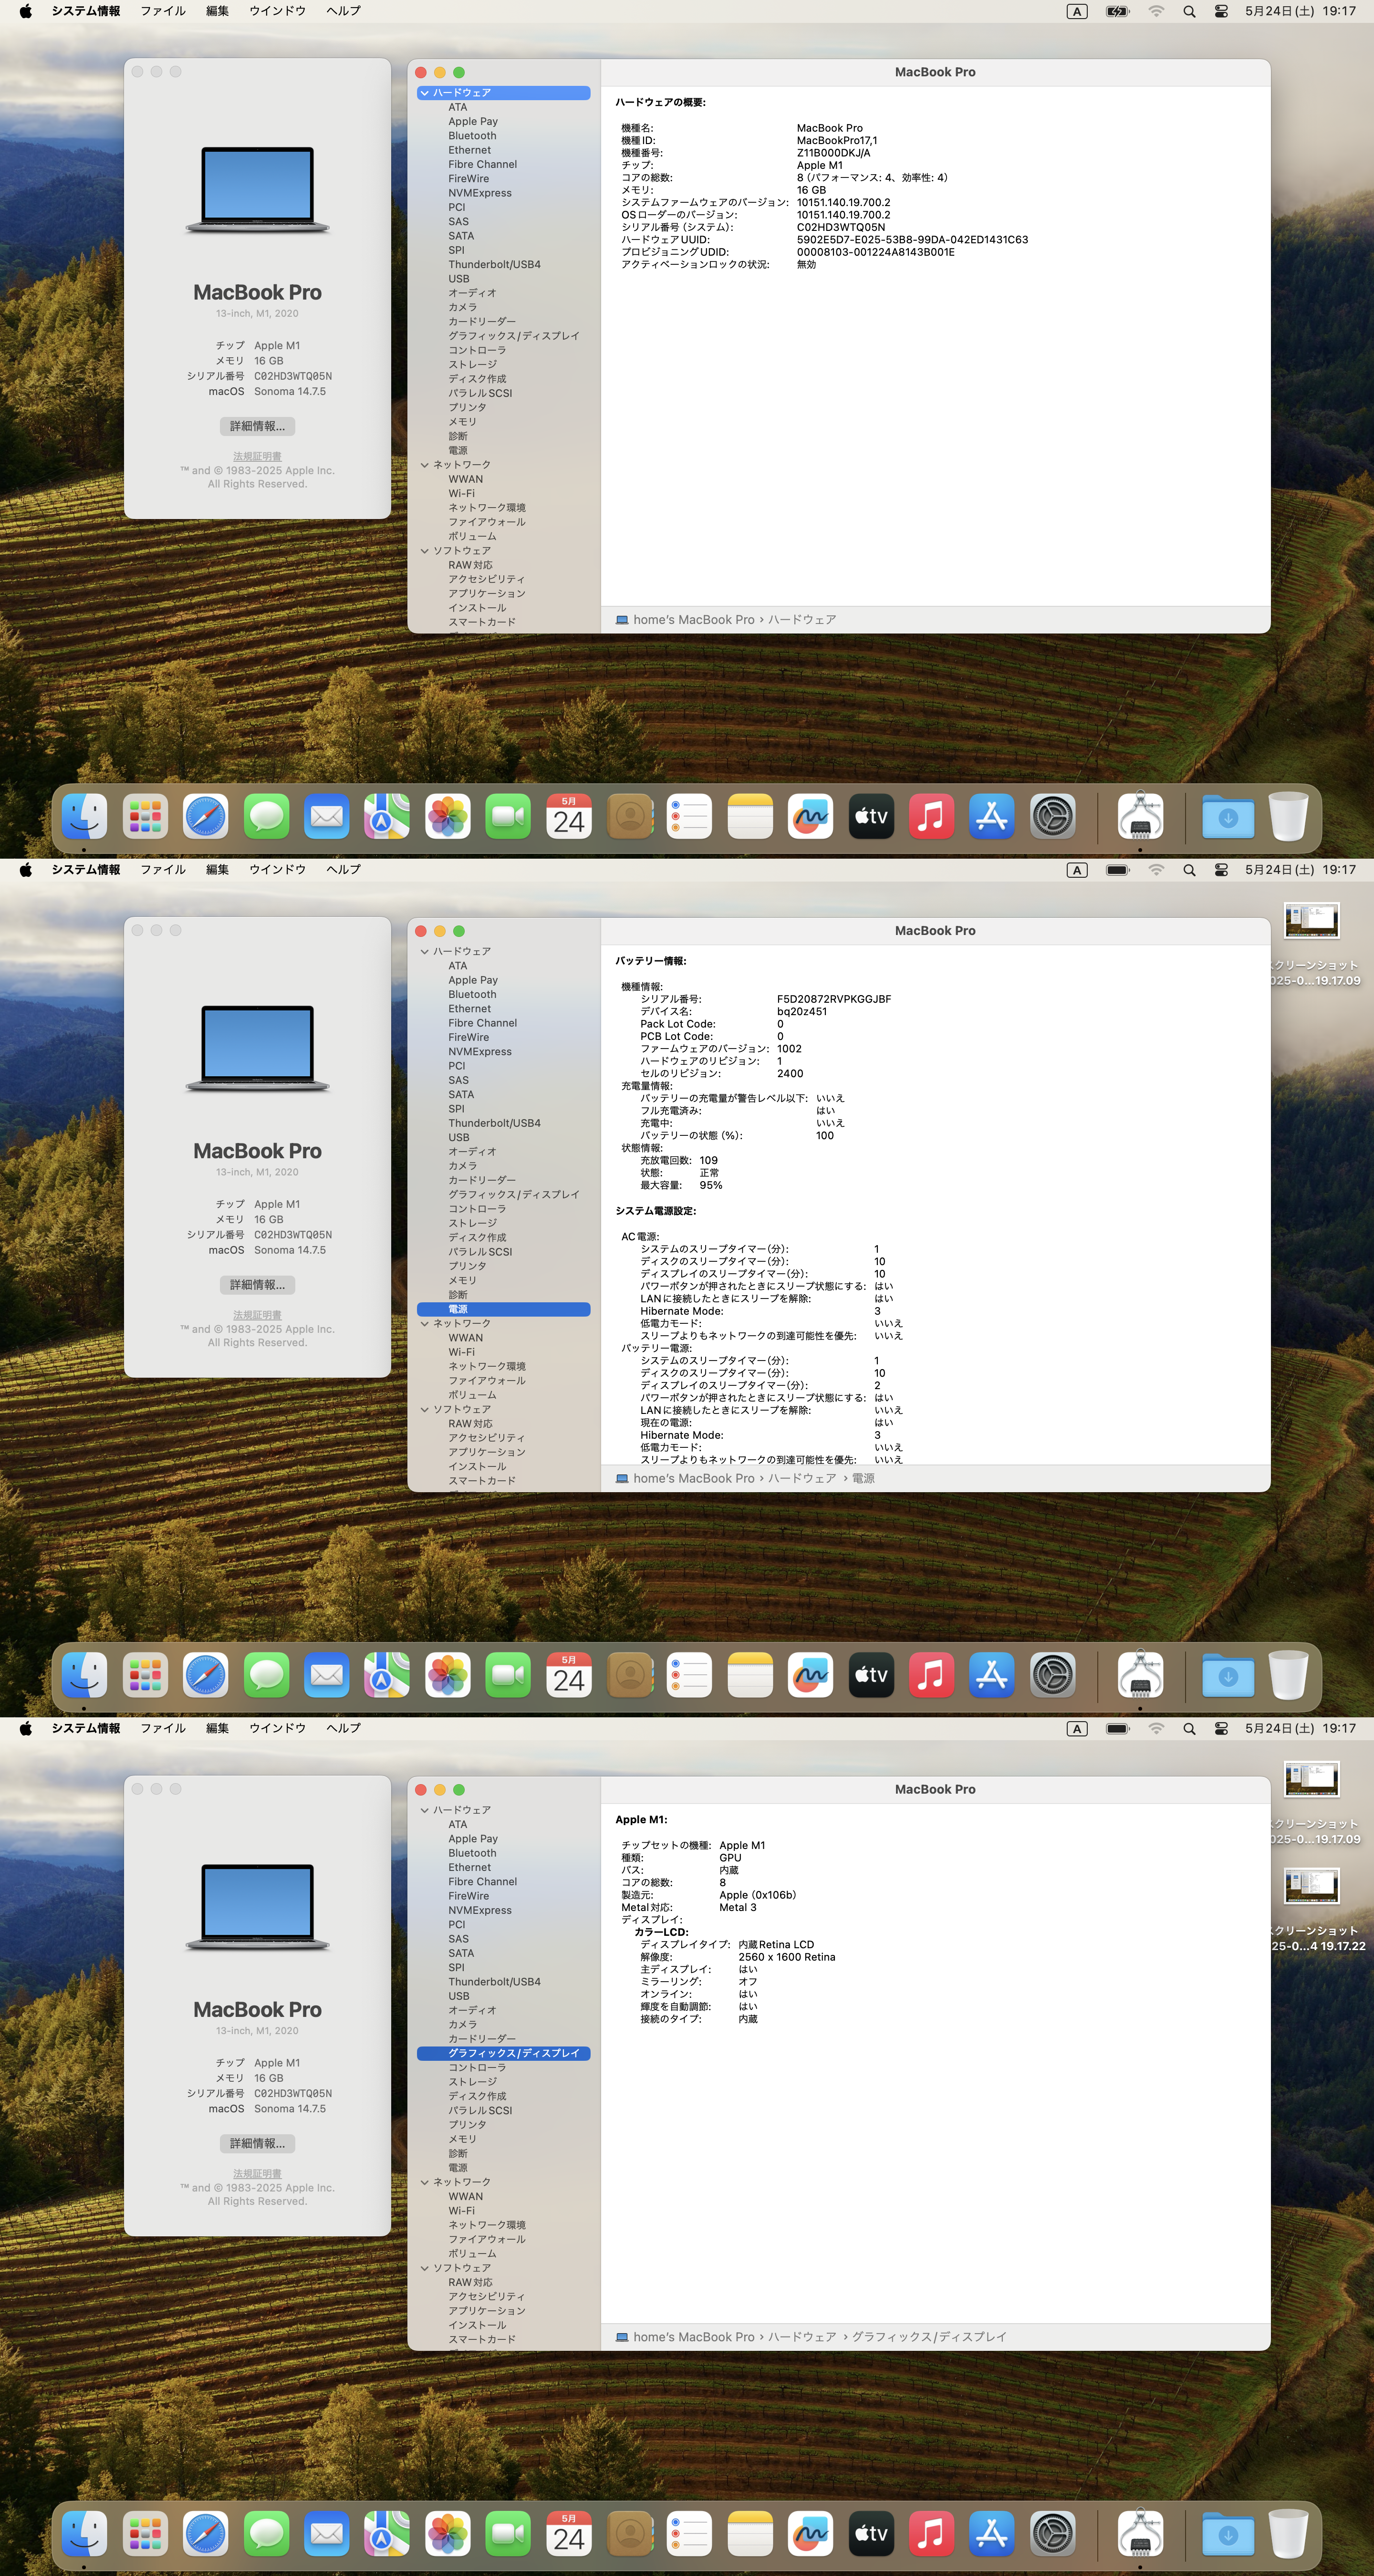Click Wi-Fi status icon in menu bar above hardware overview window
Image resolution: width=1374 pixels, height=2576 pixels.
tap(1156, 11)
